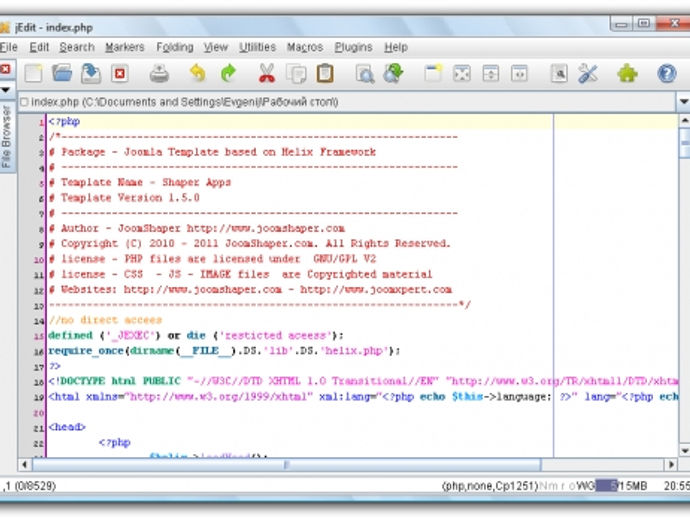Redo with the green arrow icon
This screenshot has height=518, width=690.
(228, 73)
